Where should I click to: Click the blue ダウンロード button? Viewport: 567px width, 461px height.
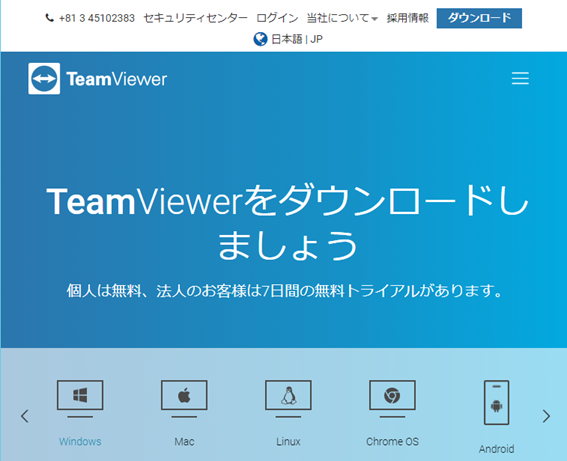pos(479,18)
